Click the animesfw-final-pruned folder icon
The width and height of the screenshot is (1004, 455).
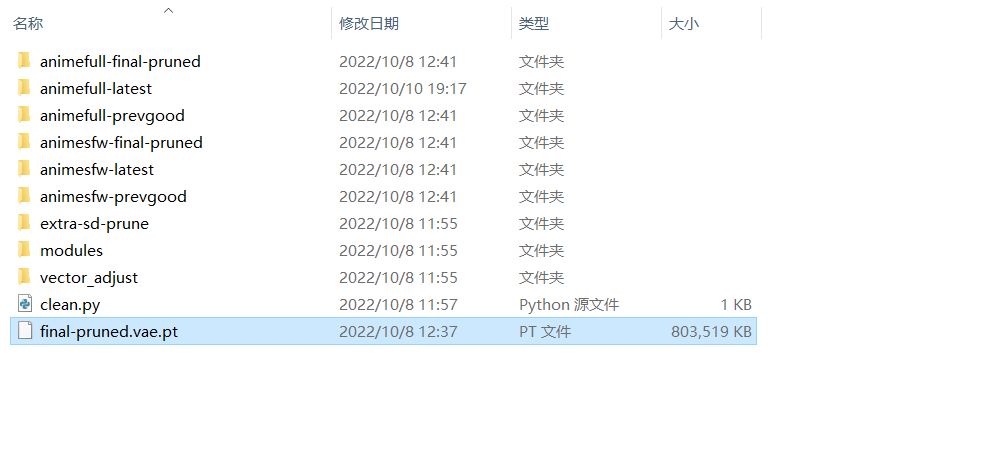point(24,141)
